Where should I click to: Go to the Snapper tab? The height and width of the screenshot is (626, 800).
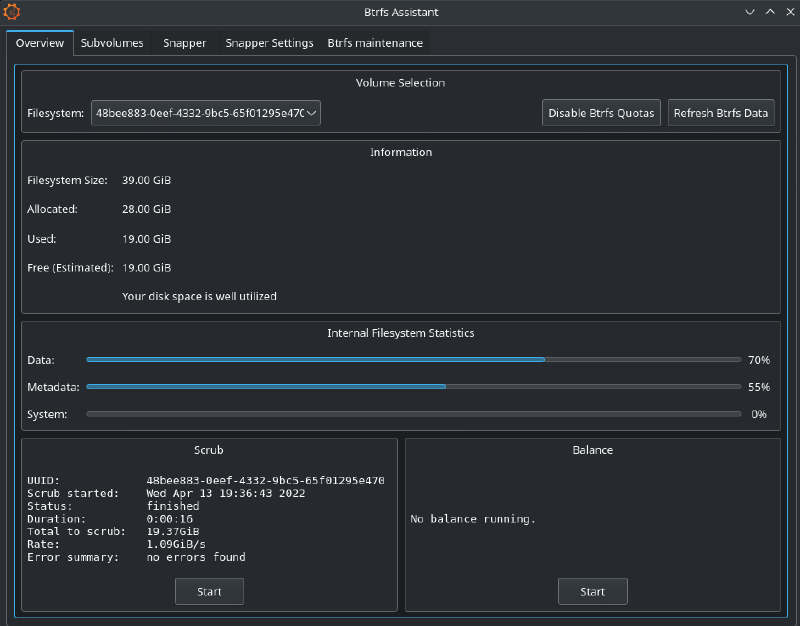pos(184,43)
